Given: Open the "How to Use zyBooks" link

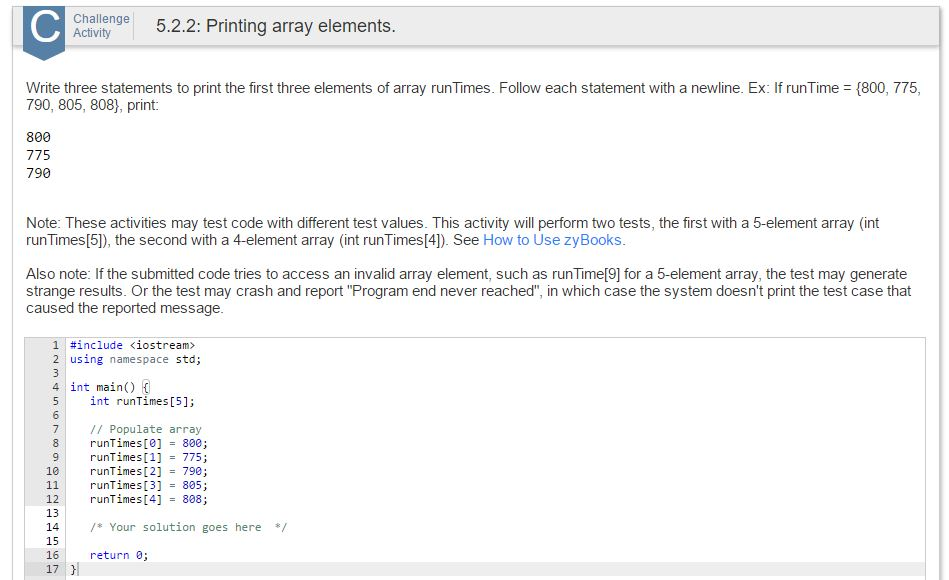Looking at the screenshot, I should [x=554, y=240].
